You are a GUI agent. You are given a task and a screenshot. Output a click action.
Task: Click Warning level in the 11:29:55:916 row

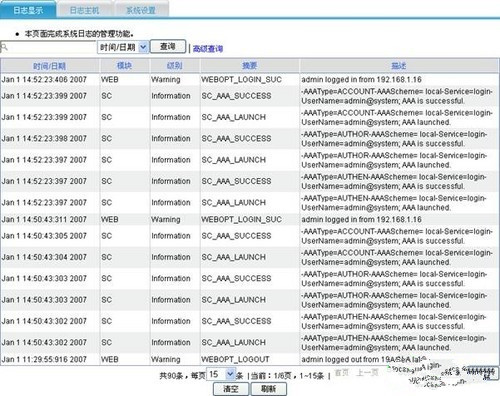(x=166, y=359)
